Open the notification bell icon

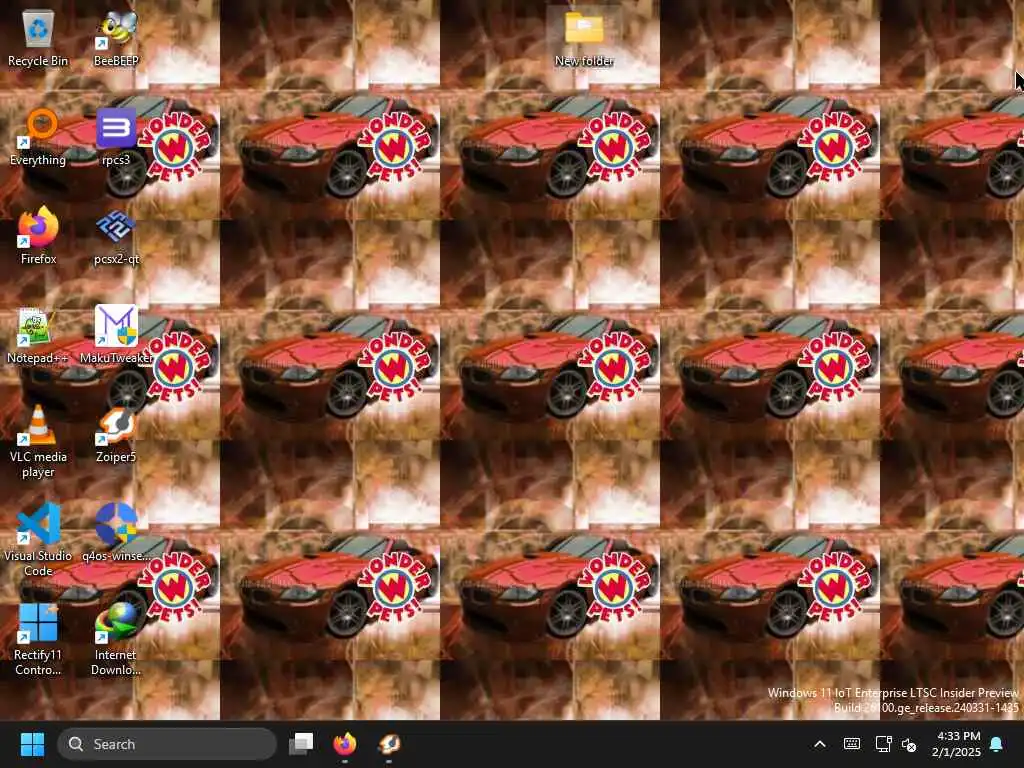(997, 744)
